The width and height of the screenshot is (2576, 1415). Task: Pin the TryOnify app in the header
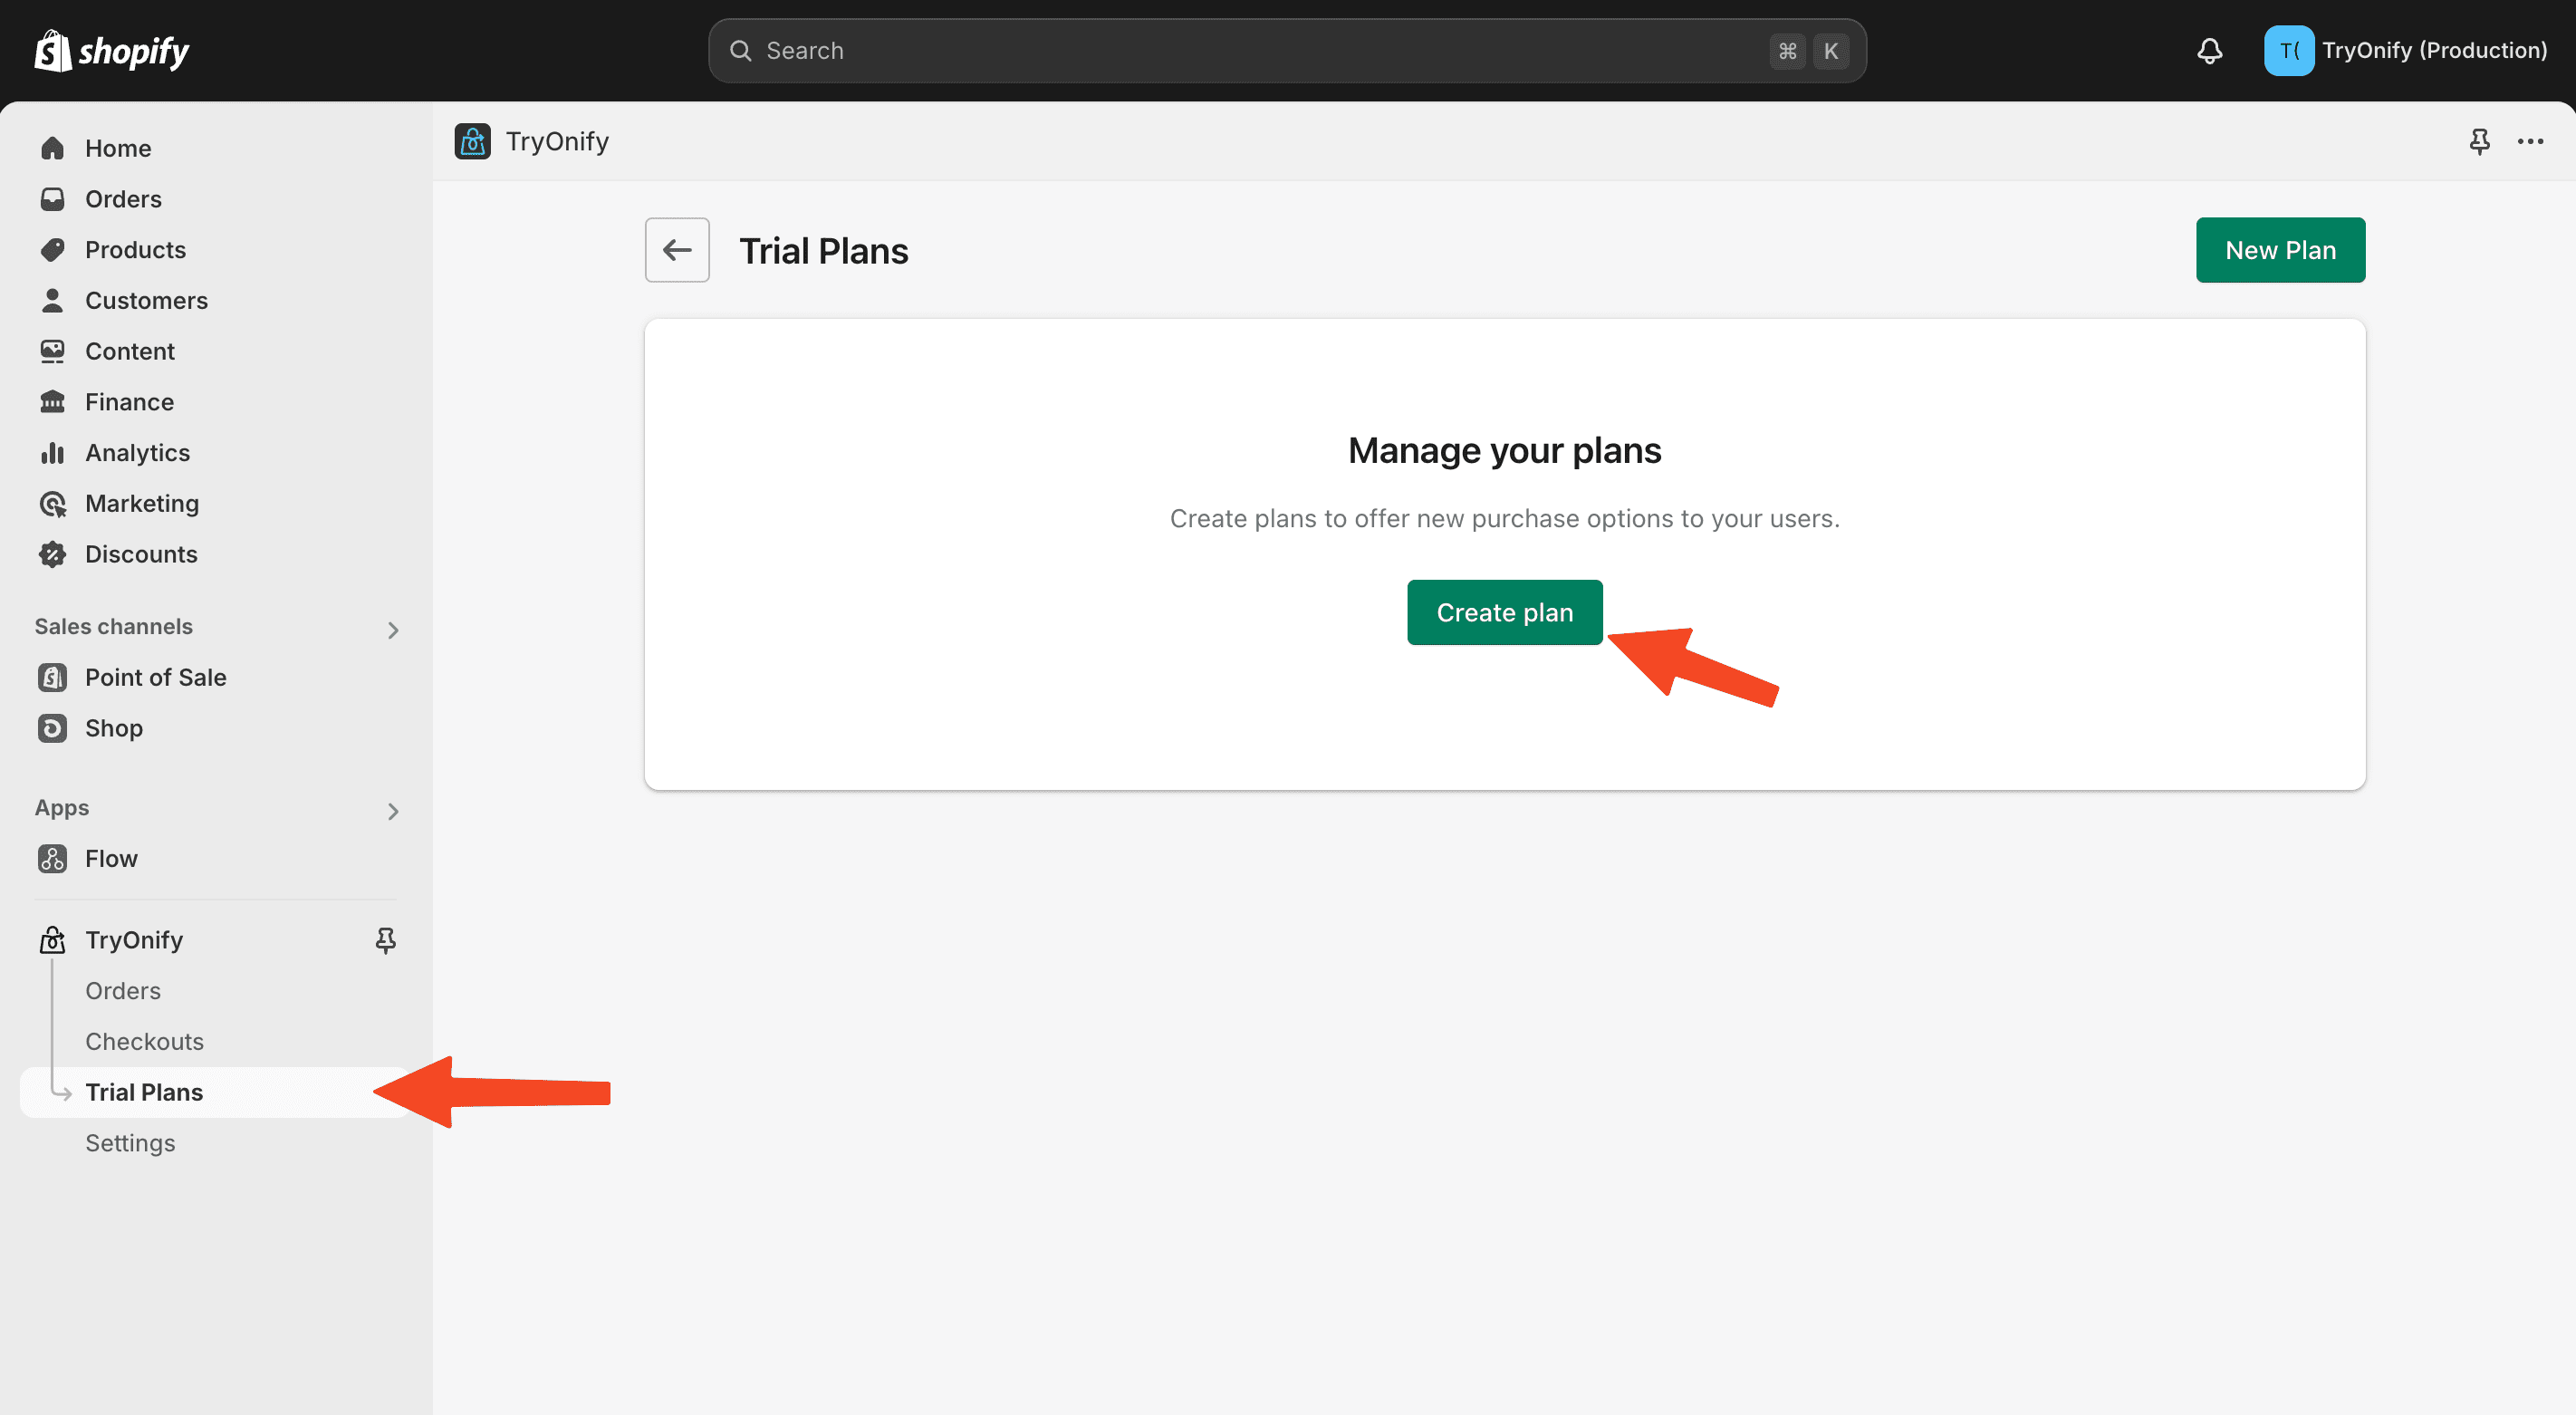(x=2479, y=141)
